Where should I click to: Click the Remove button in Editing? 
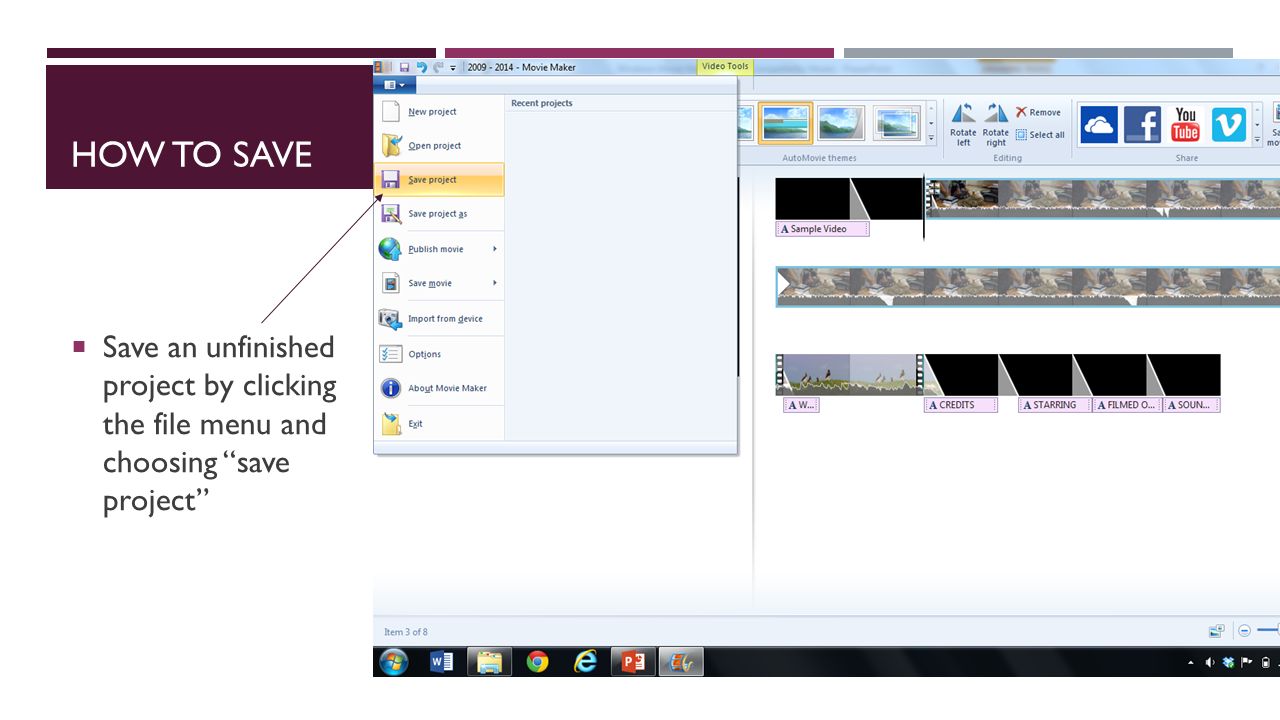click(1039, 112)
